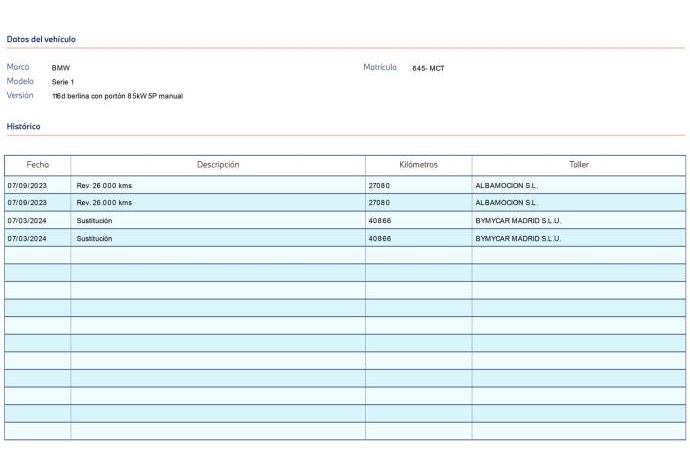Click the "Marca" field label

pyautogui.click(x=19, y=67)
